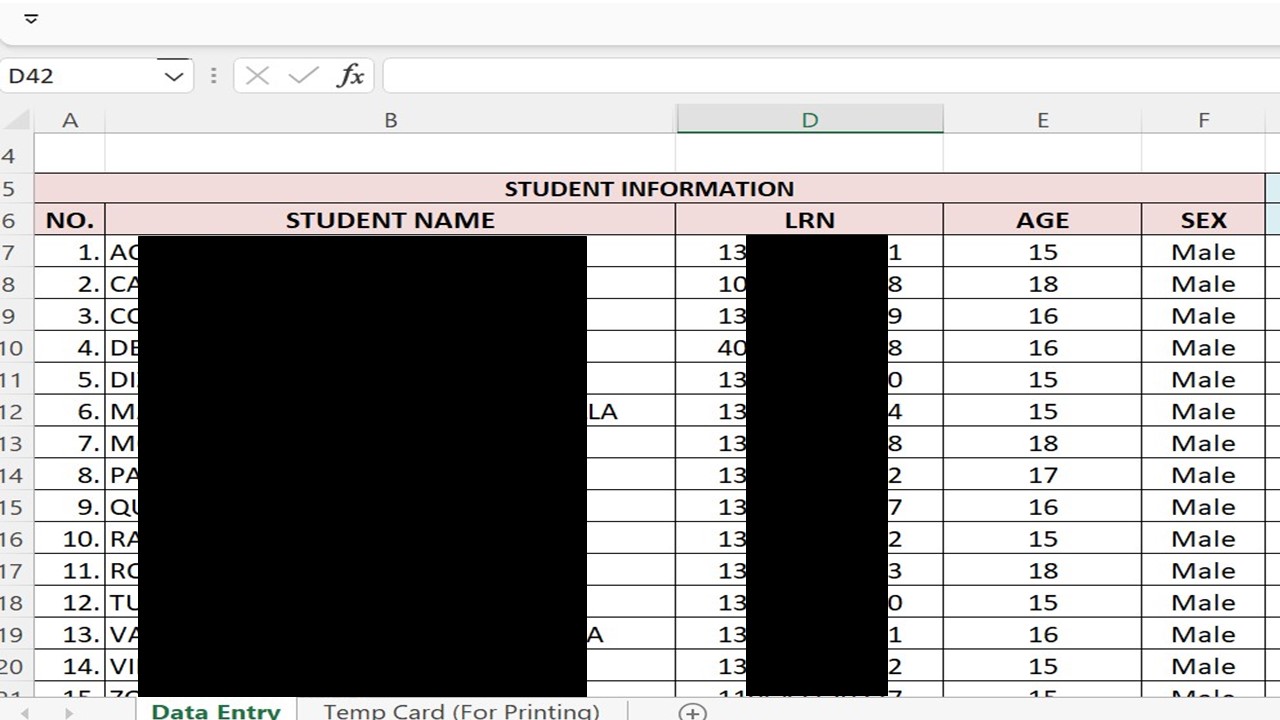Image resolution: width=1280 pixels, height=720 pixels.
Task: Click the formula bar options dots handle
Action: (x=213, y=76)
